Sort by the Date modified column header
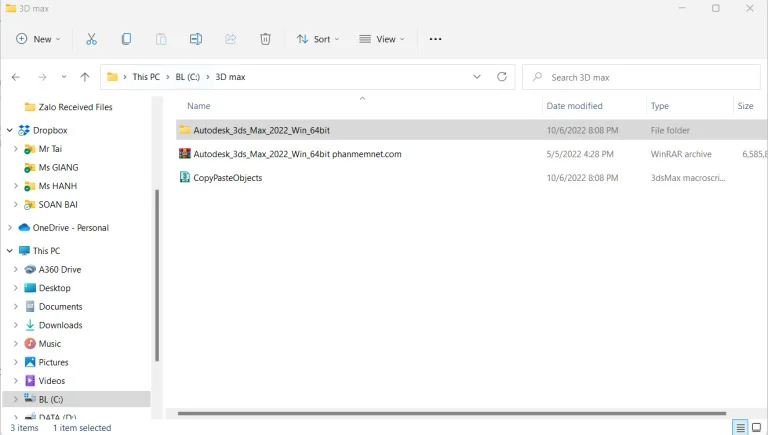This screenshot has height=435, width=768. [575, 106]
